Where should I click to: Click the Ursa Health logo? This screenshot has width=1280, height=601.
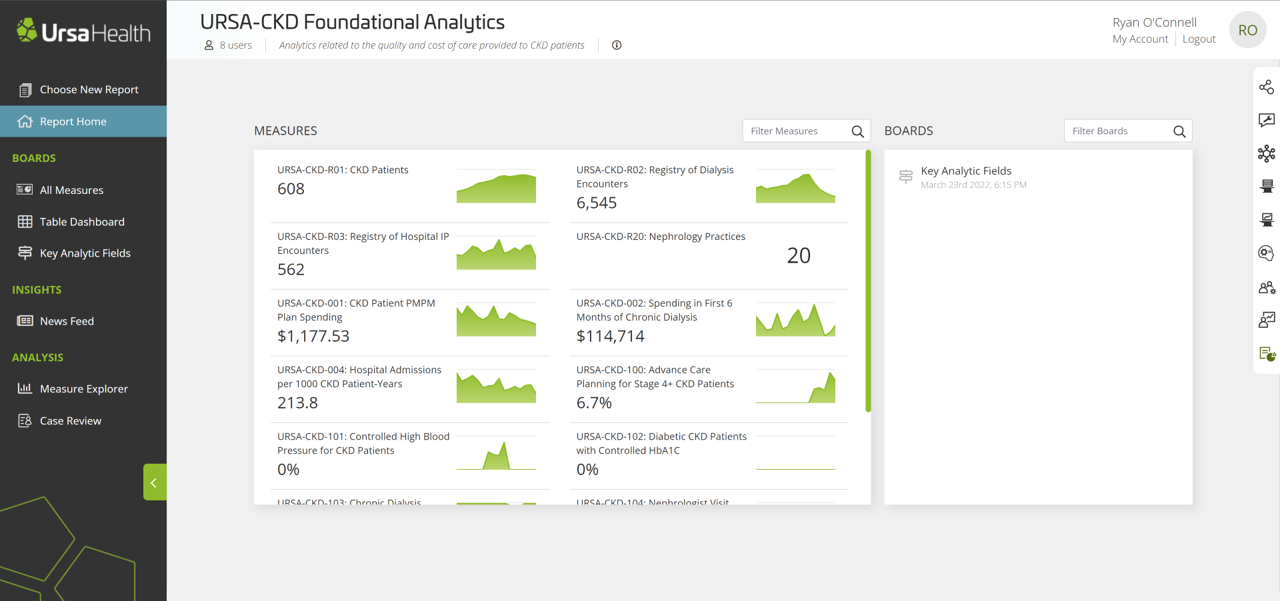(x=83, y=32)
